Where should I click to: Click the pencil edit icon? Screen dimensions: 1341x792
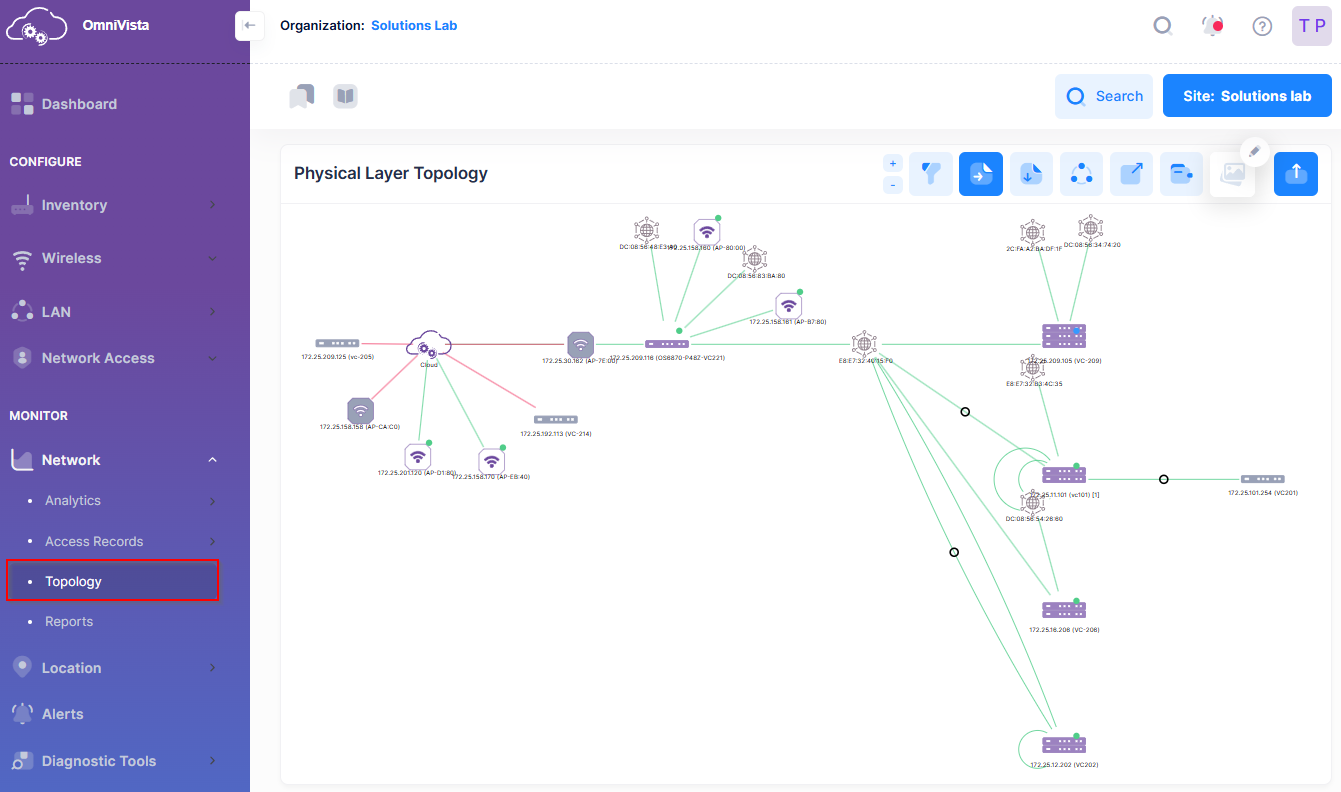point(1255,152)
